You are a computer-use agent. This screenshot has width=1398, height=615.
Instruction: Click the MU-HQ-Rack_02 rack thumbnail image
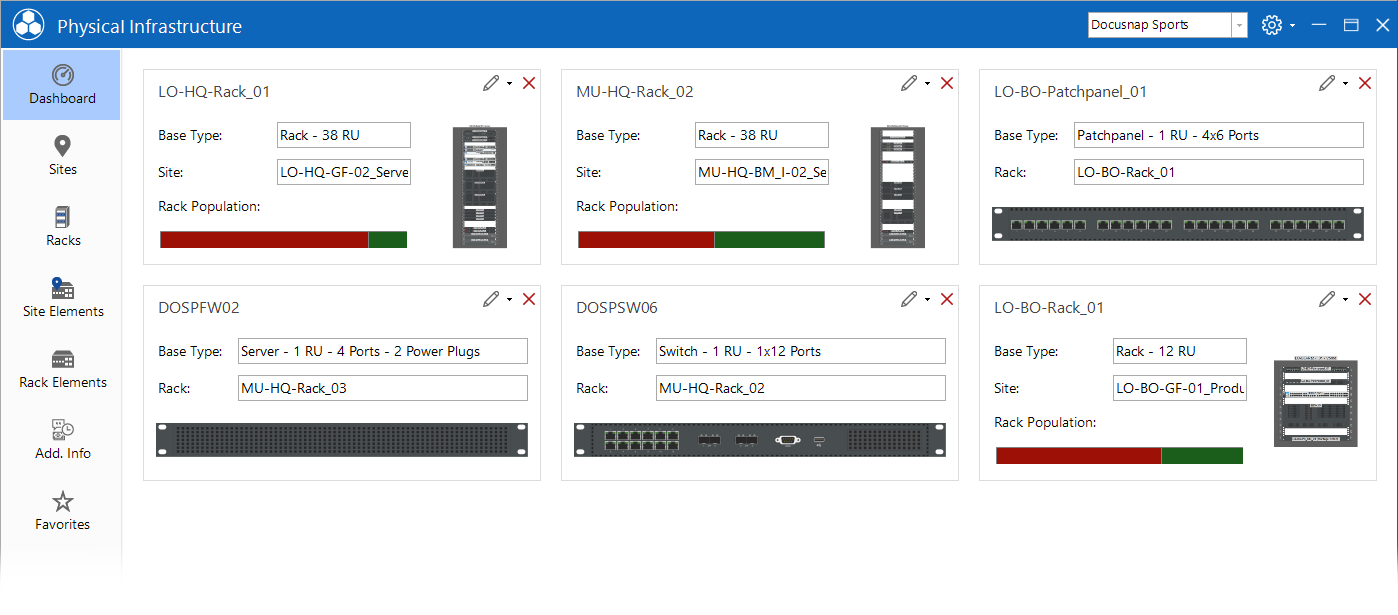click(898, 187)
